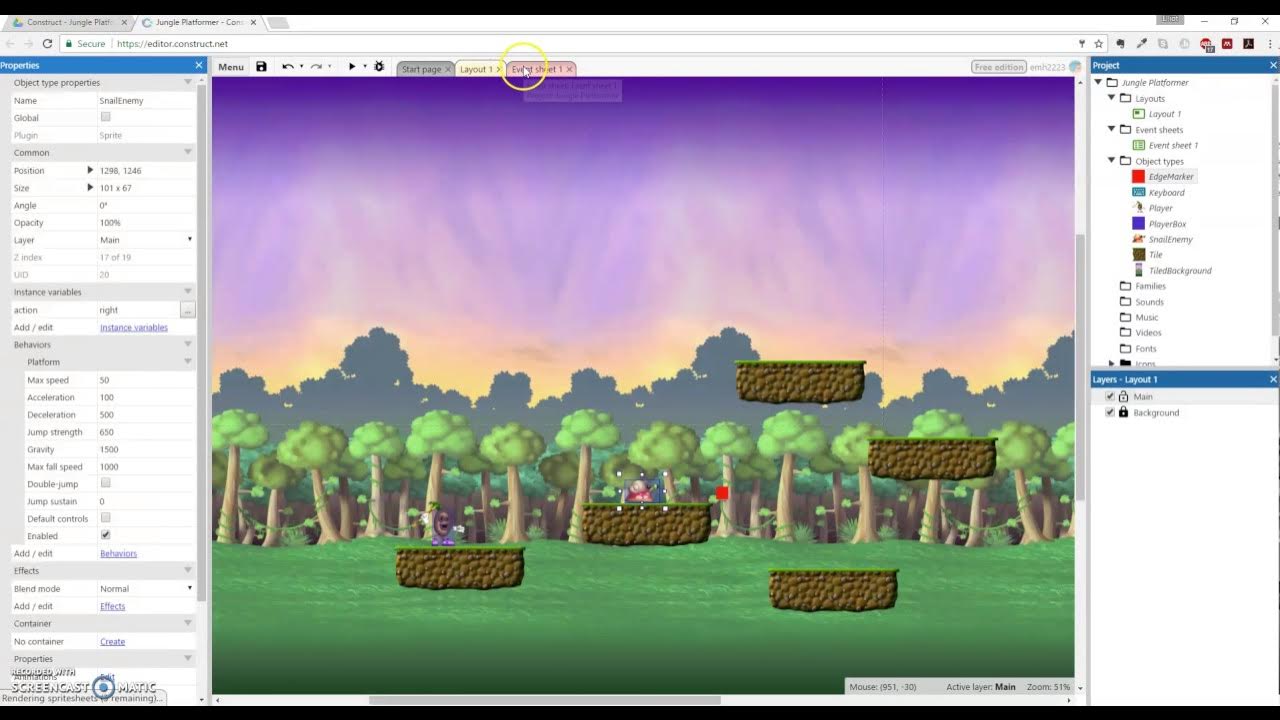Click the ellipsis button beside action value
Screen dimensions: 1280x720
point(187,310)
